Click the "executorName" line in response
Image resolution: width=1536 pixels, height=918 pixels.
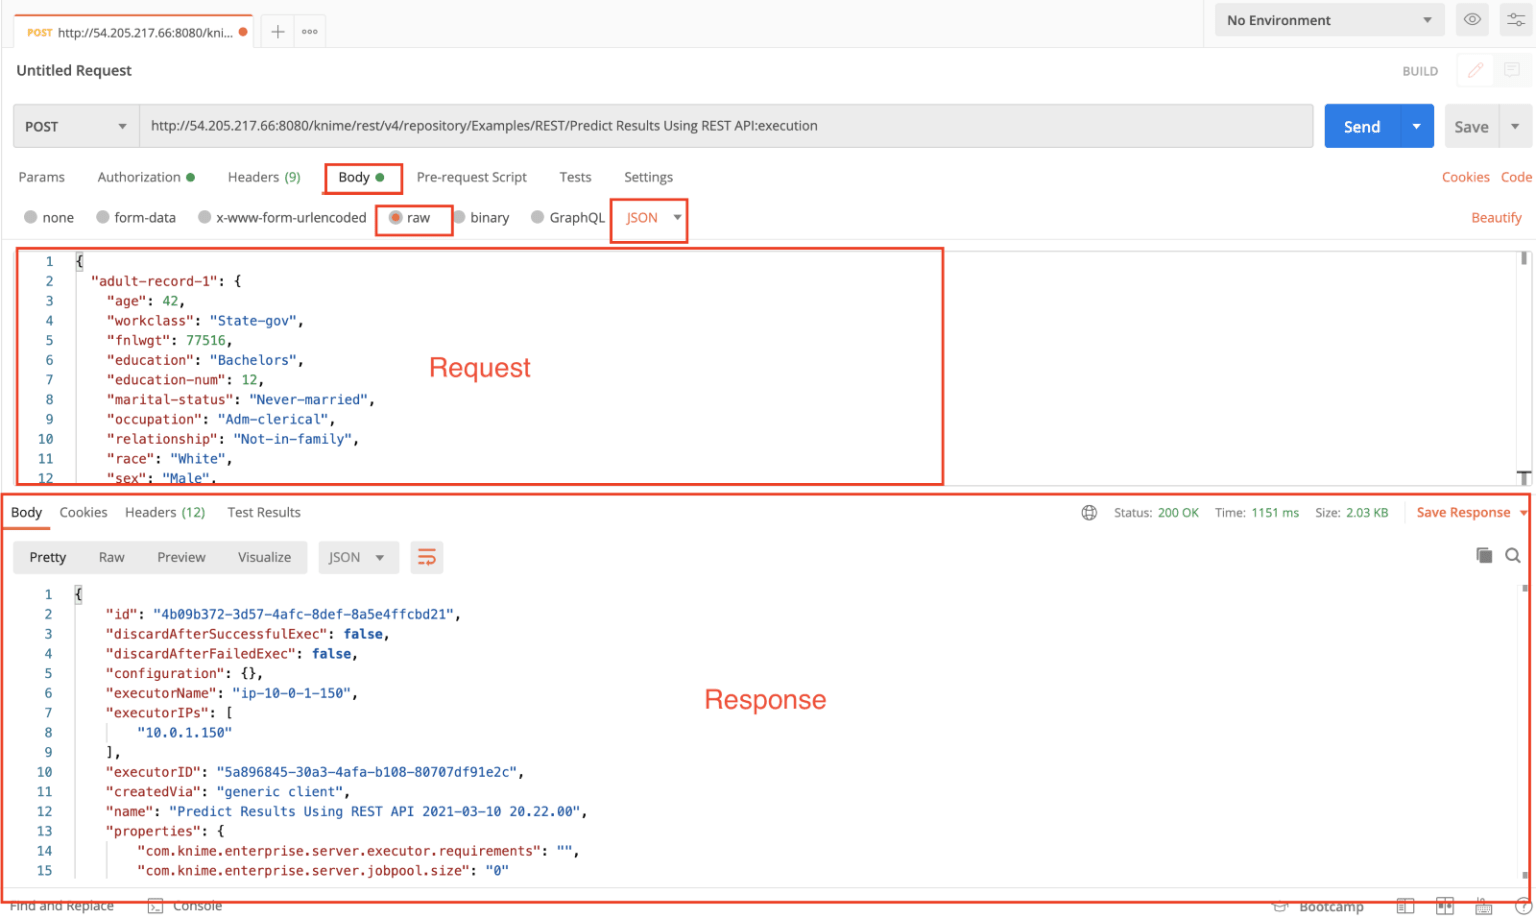(x=231, y=693)
